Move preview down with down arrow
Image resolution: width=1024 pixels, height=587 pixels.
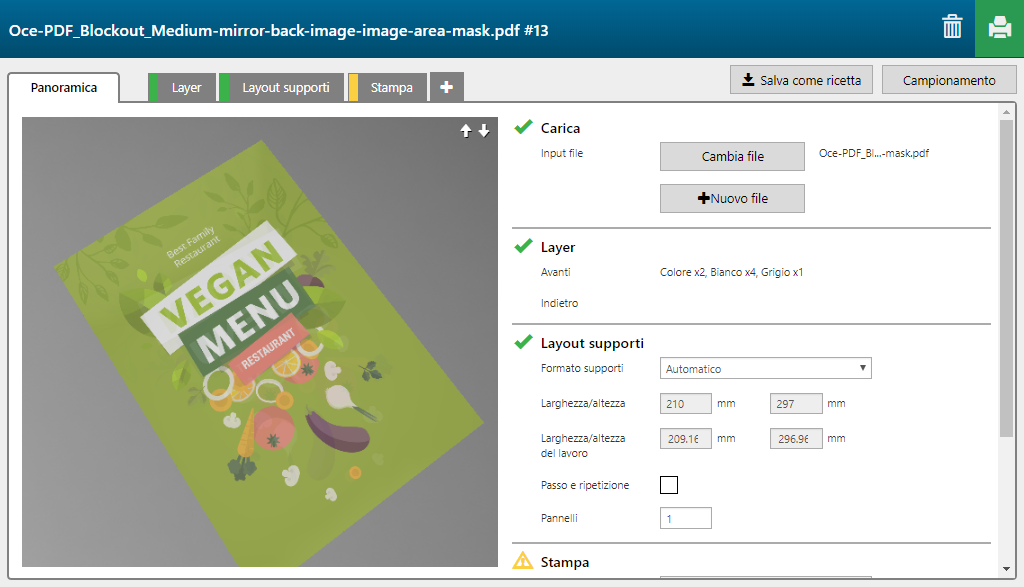[x=484, y=131]
